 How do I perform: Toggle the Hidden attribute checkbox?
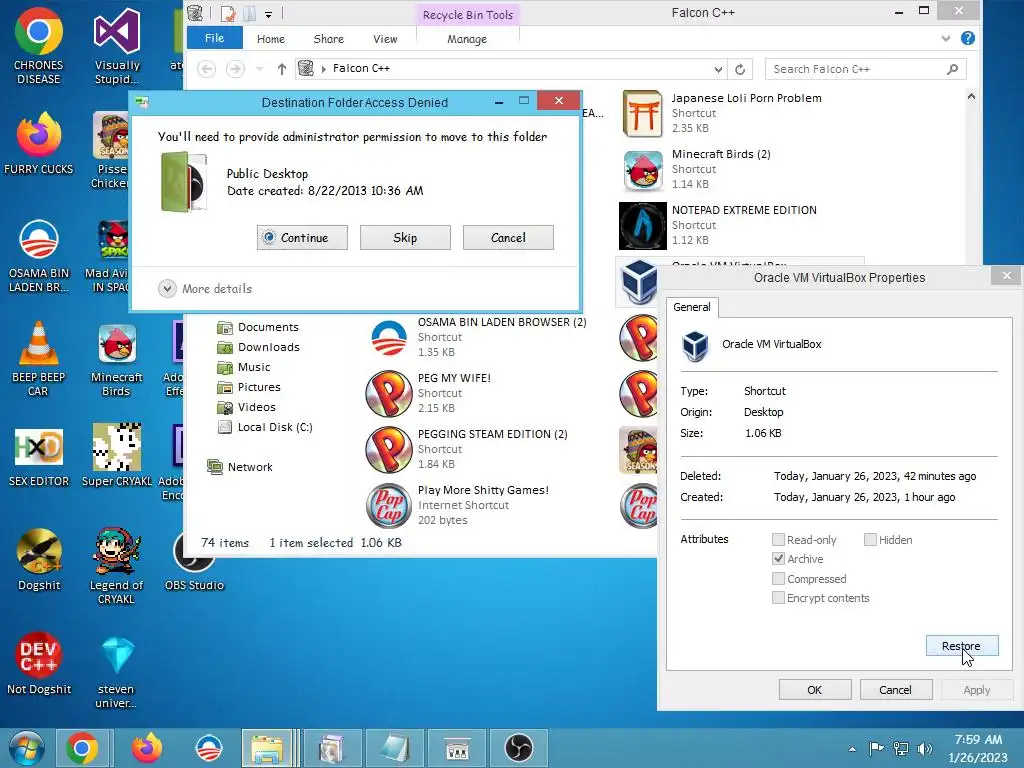point(870,539)
